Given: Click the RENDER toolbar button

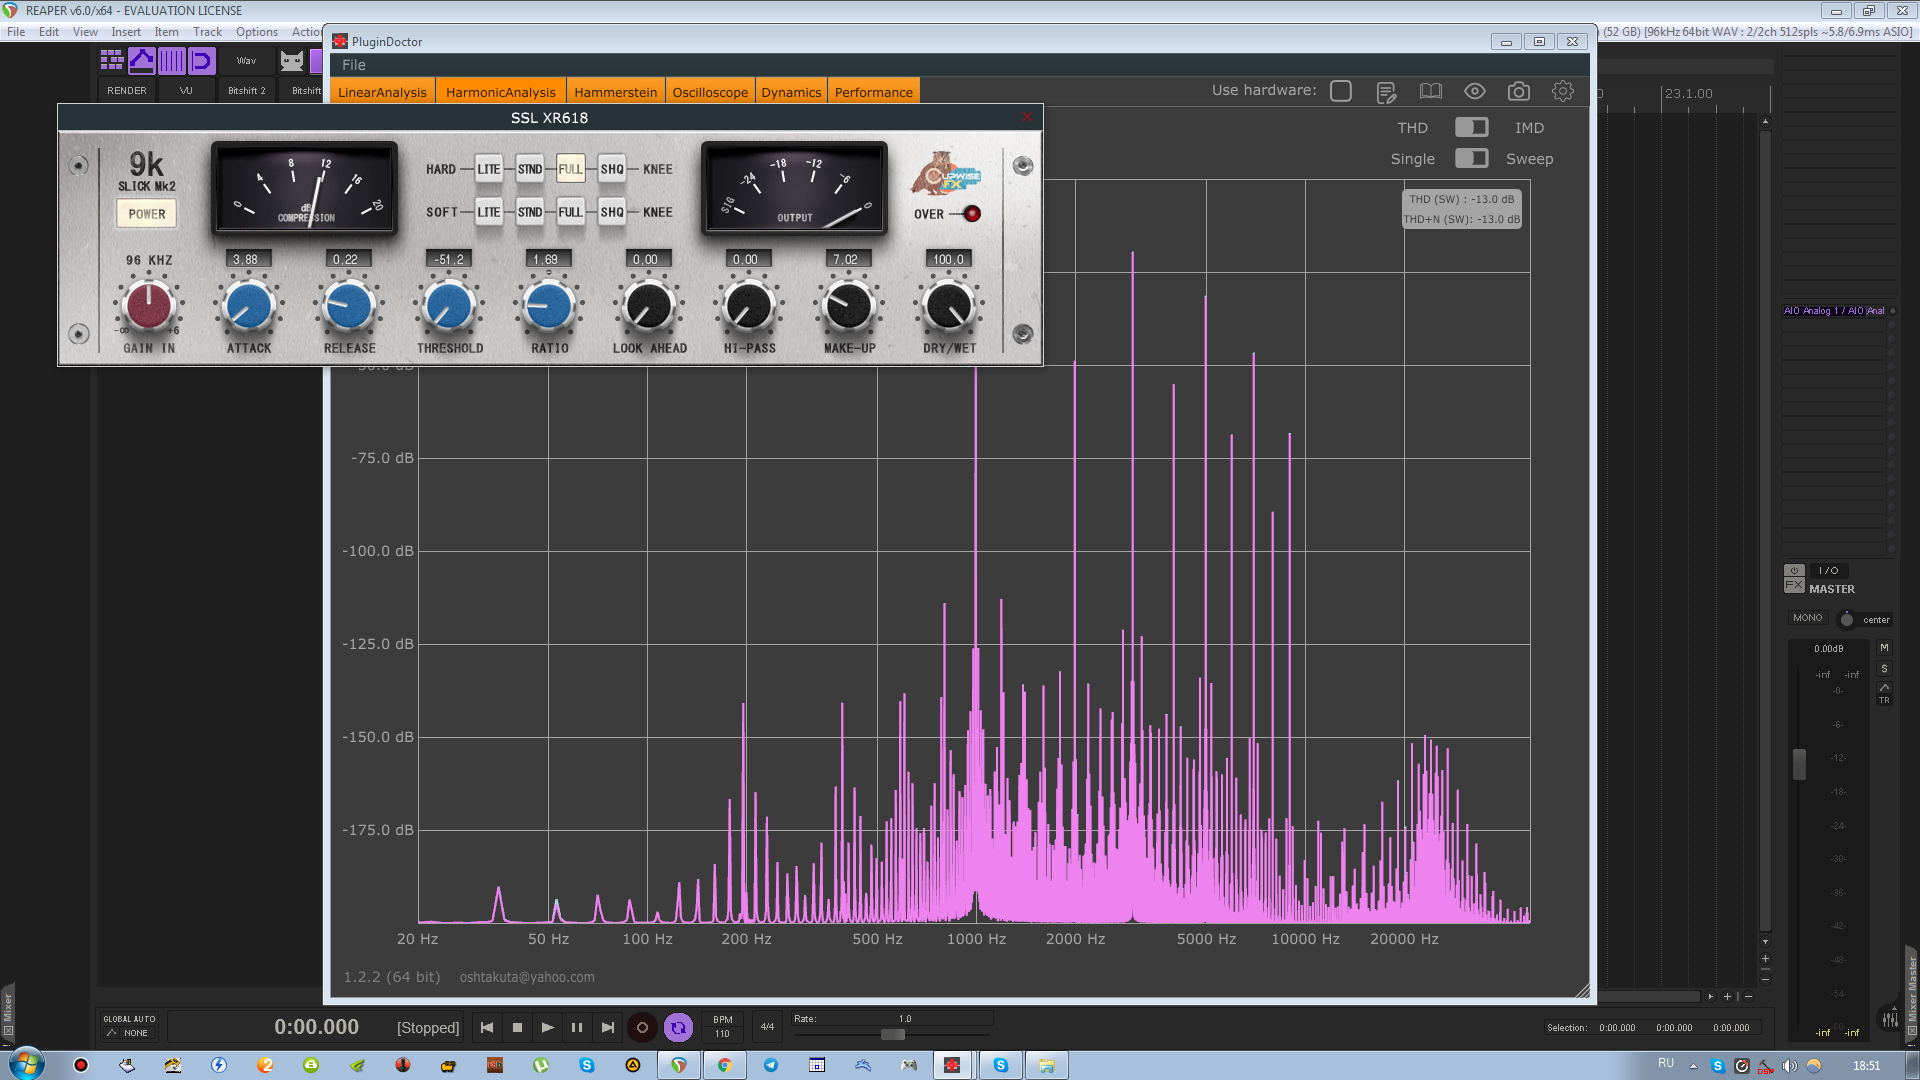Looking at the screenshot, I should 127,90.
